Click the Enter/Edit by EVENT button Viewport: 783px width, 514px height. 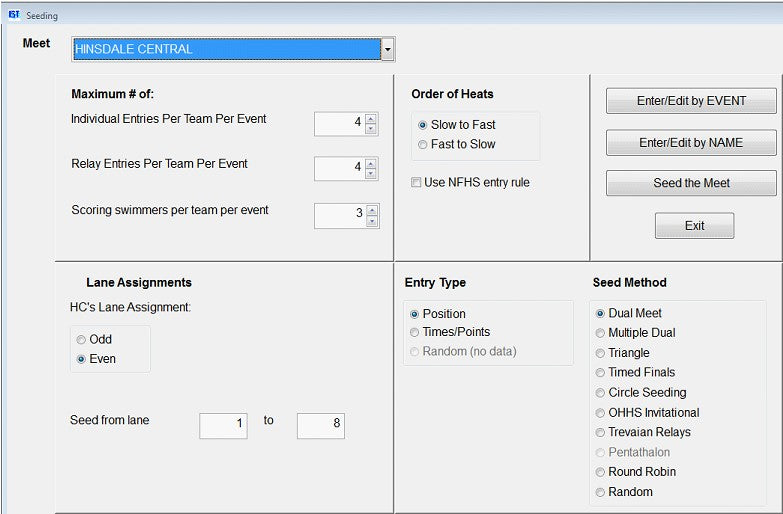click(691, 101)
